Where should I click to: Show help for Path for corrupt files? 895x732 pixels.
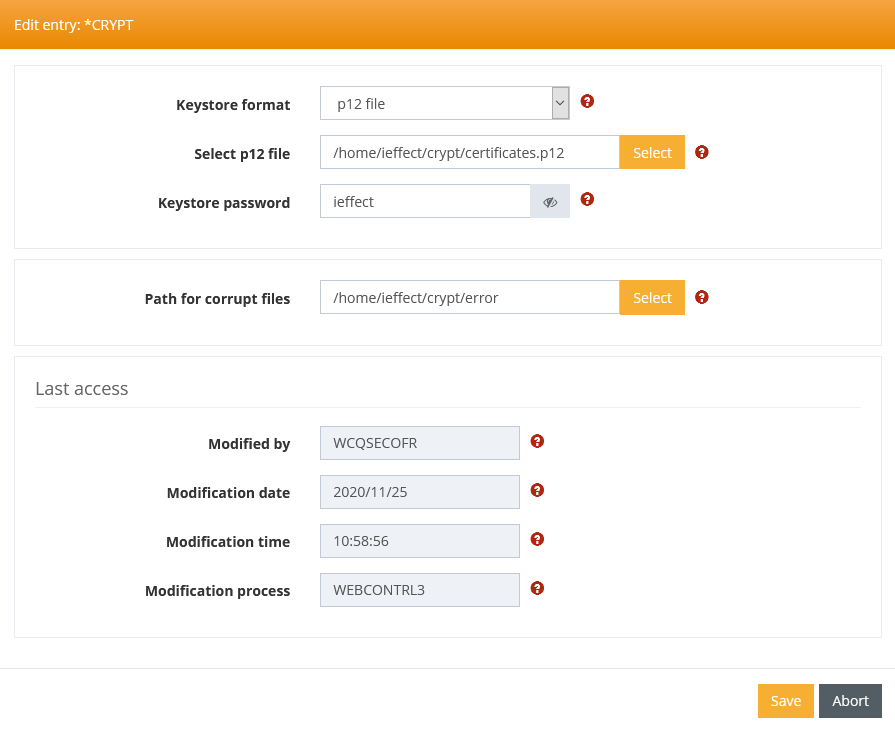702,297
